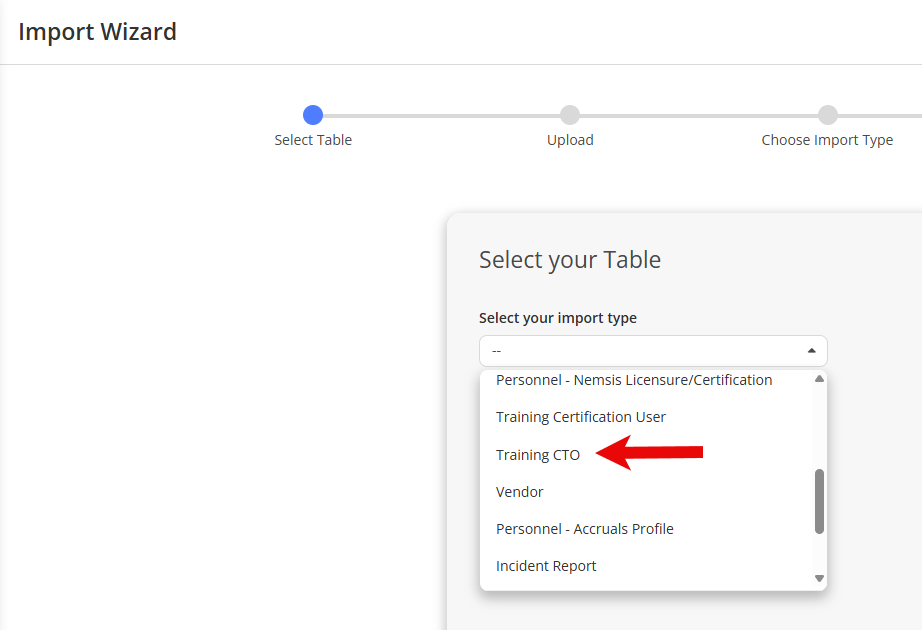922x630 pixels.
Task: Go to Choose Import Type step label
Action: pos(827,140)
